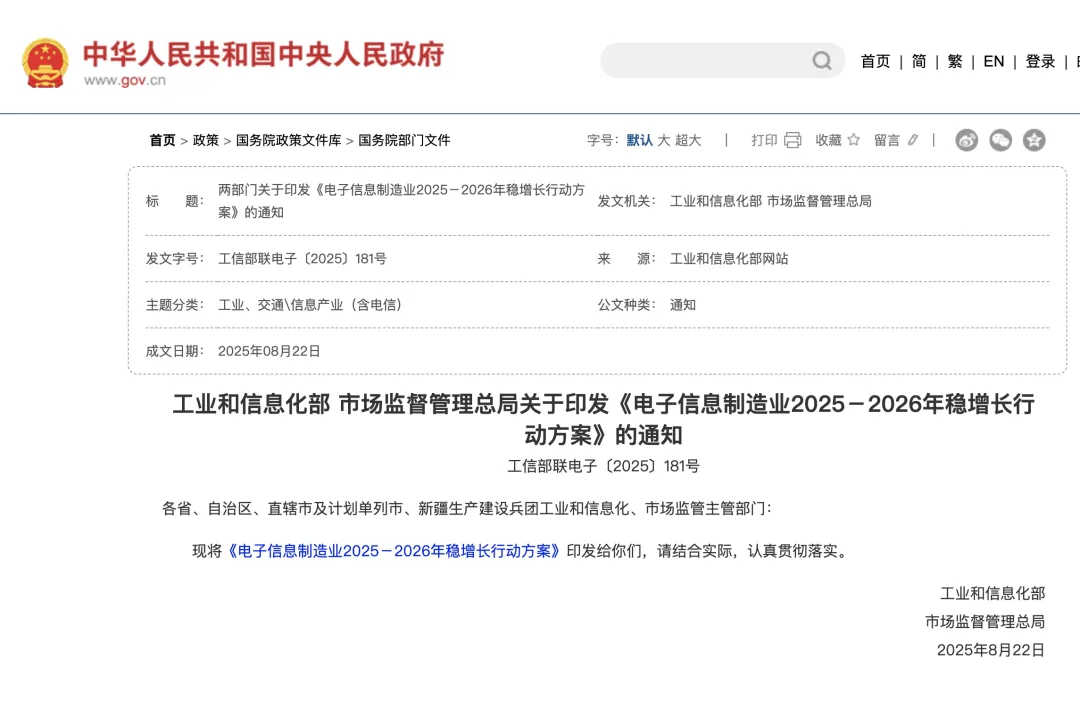点击微信图标分享本文
Image resolution: width=1080 pixels, height=719 pixels.
pos(999,140)
